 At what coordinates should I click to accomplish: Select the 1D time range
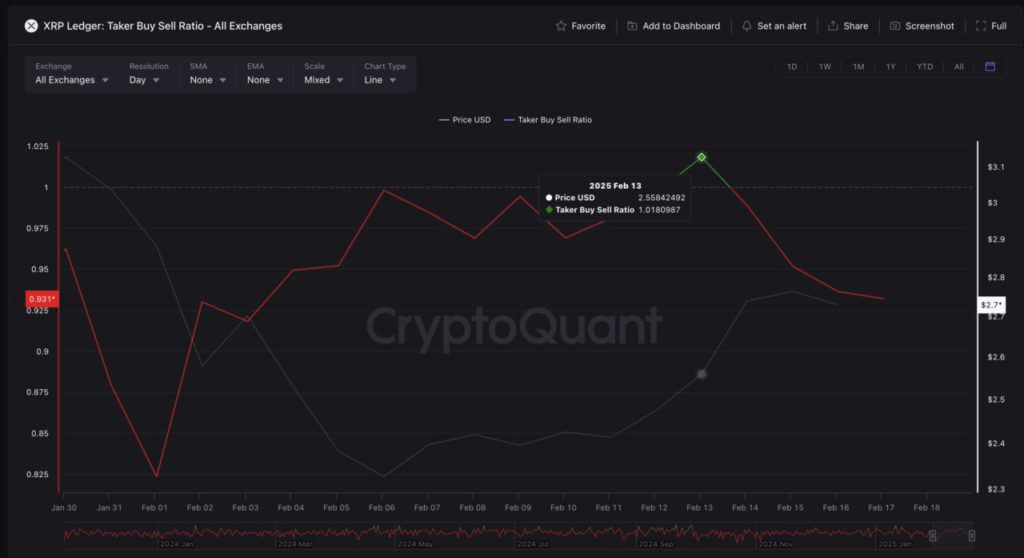point(792,67)
